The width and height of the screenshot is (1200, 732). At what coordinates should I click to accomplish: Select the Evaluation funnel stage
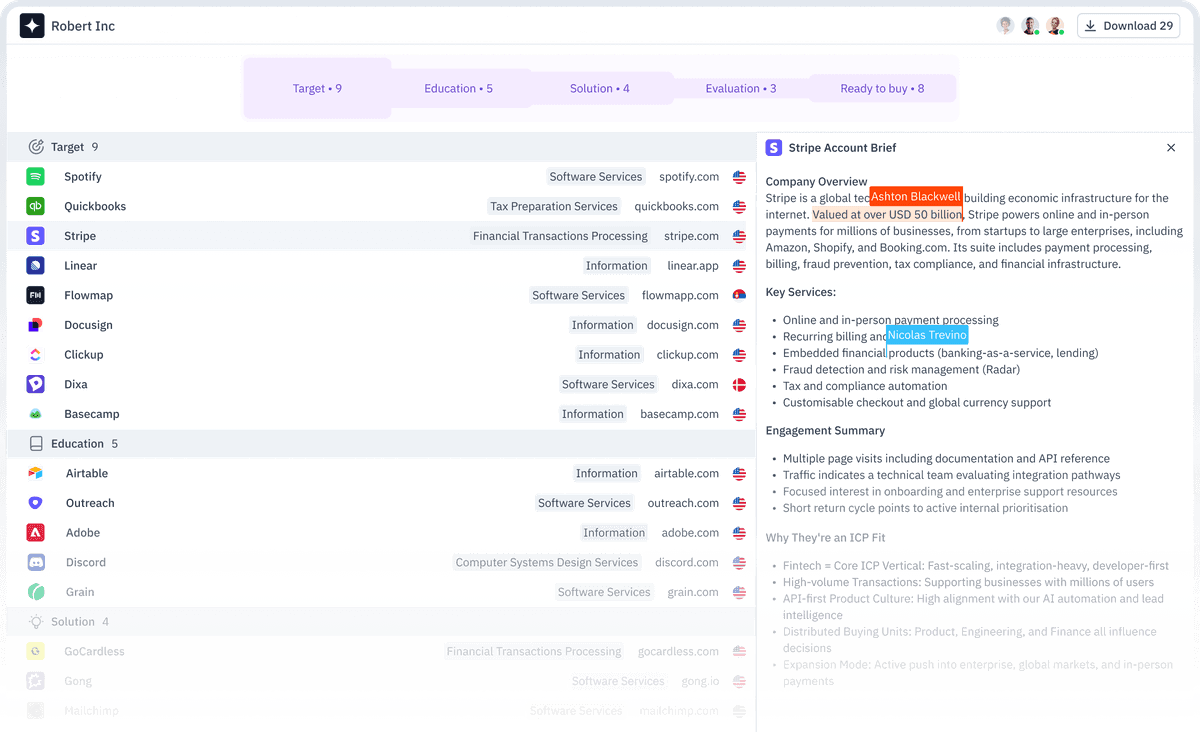click(x=741, y=88)
